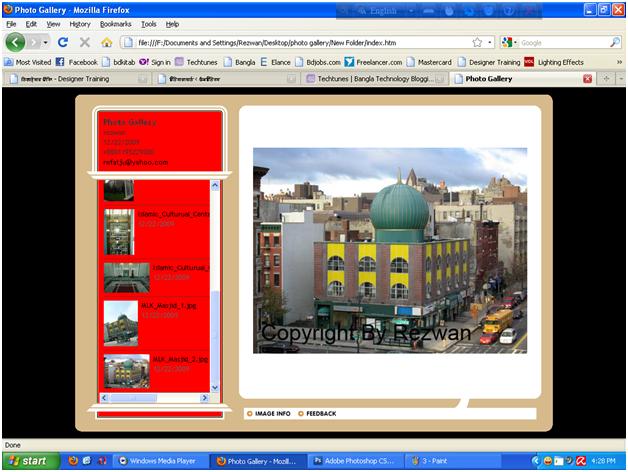Image resolution: width=628 pixels, height=472 pixels.
Task: Open the History menu
Action: pos(80,24)
